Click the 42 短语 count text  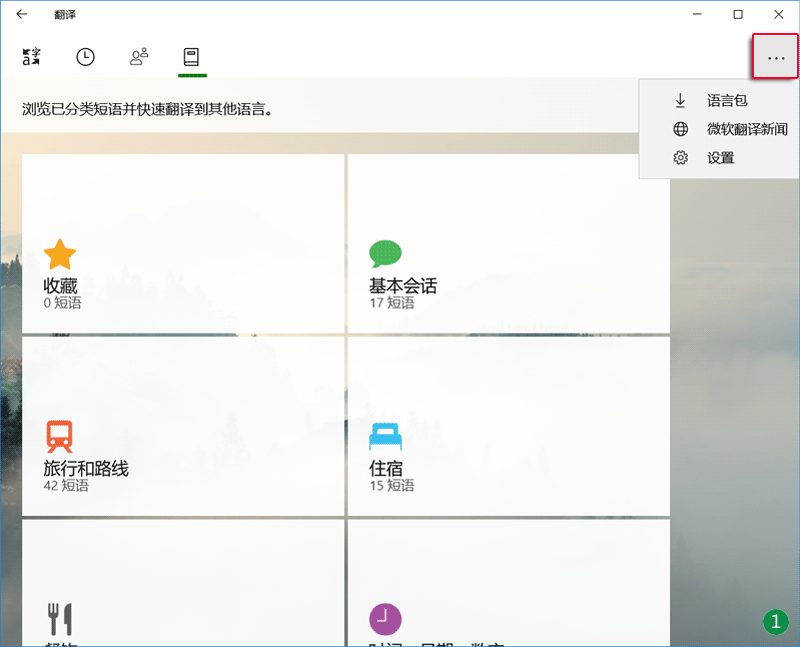point(66,485)
